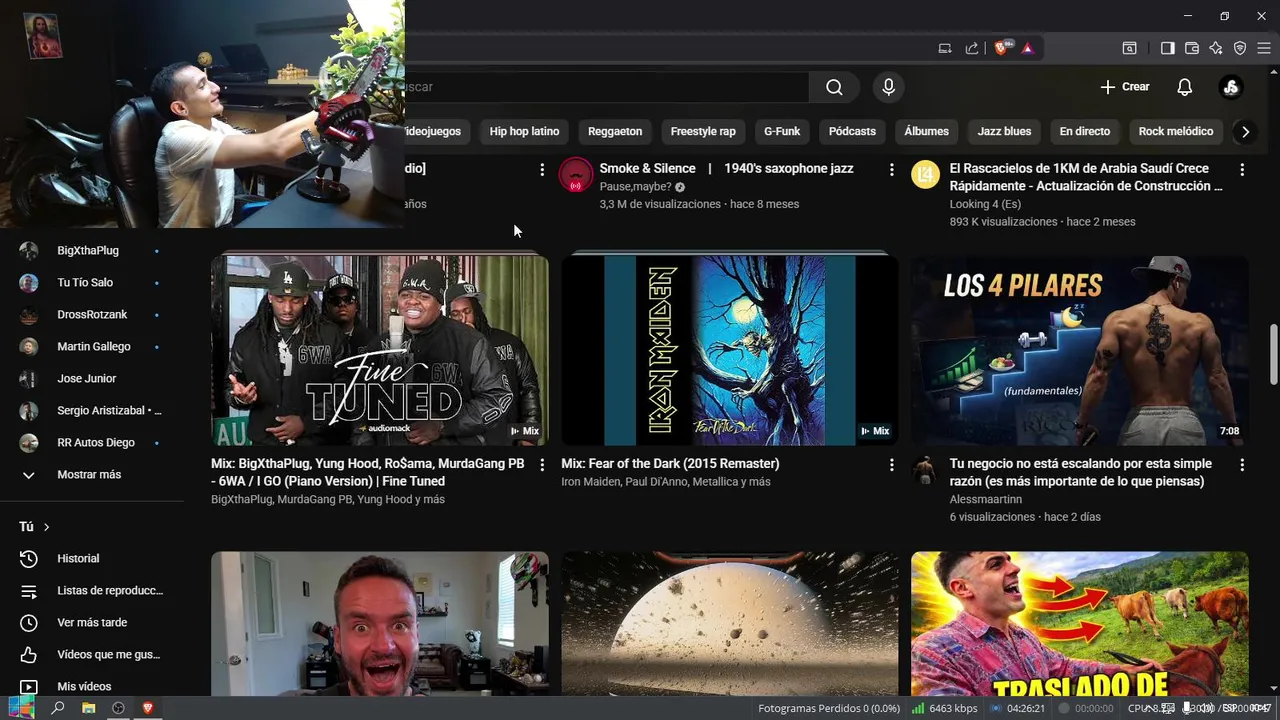Viewport: 1280px width, 720px height.
Task: Select the Reggaeton chip
Action: tap(615, 131)
